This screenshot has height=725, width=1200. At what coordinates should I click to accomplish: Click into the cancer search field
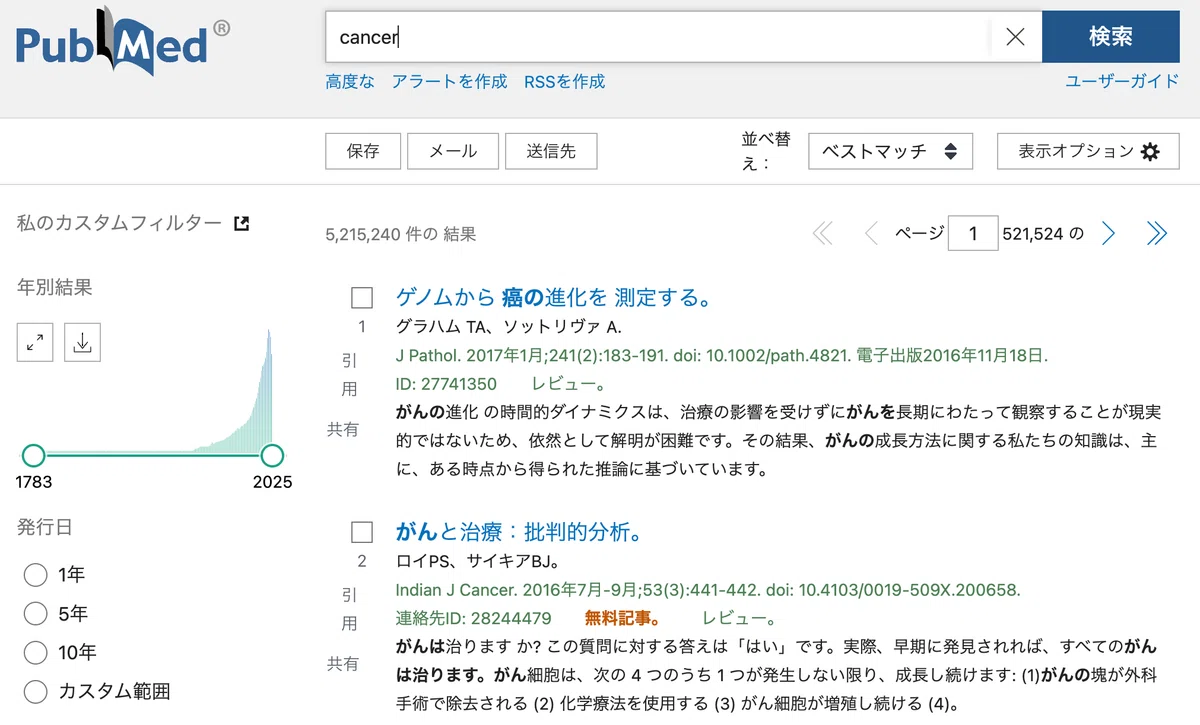pos(657,37)
